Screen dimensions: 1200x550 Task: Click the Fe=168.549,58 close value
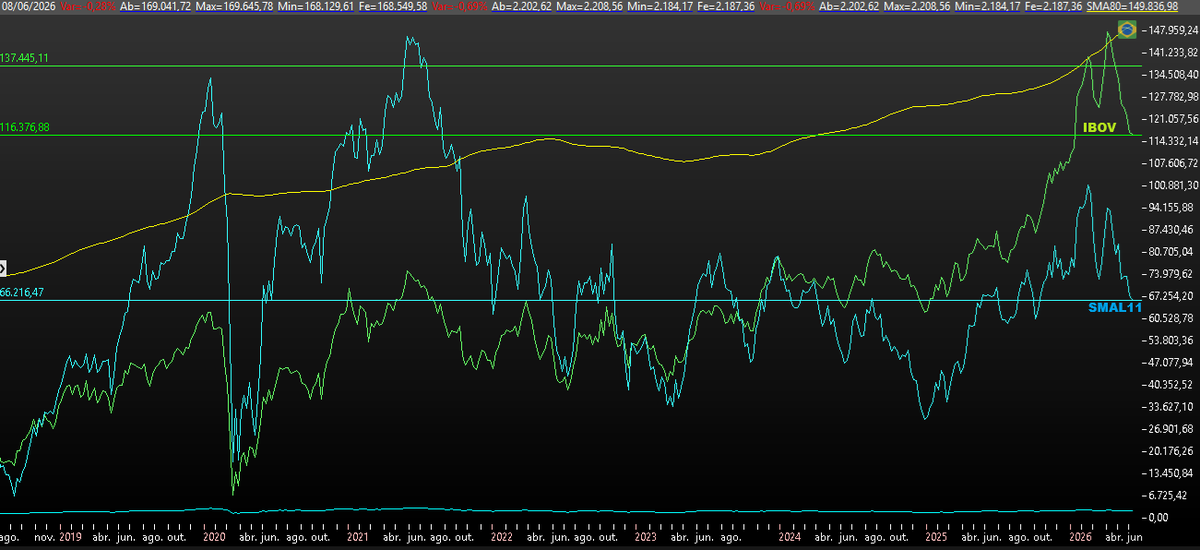click(391, 6)
